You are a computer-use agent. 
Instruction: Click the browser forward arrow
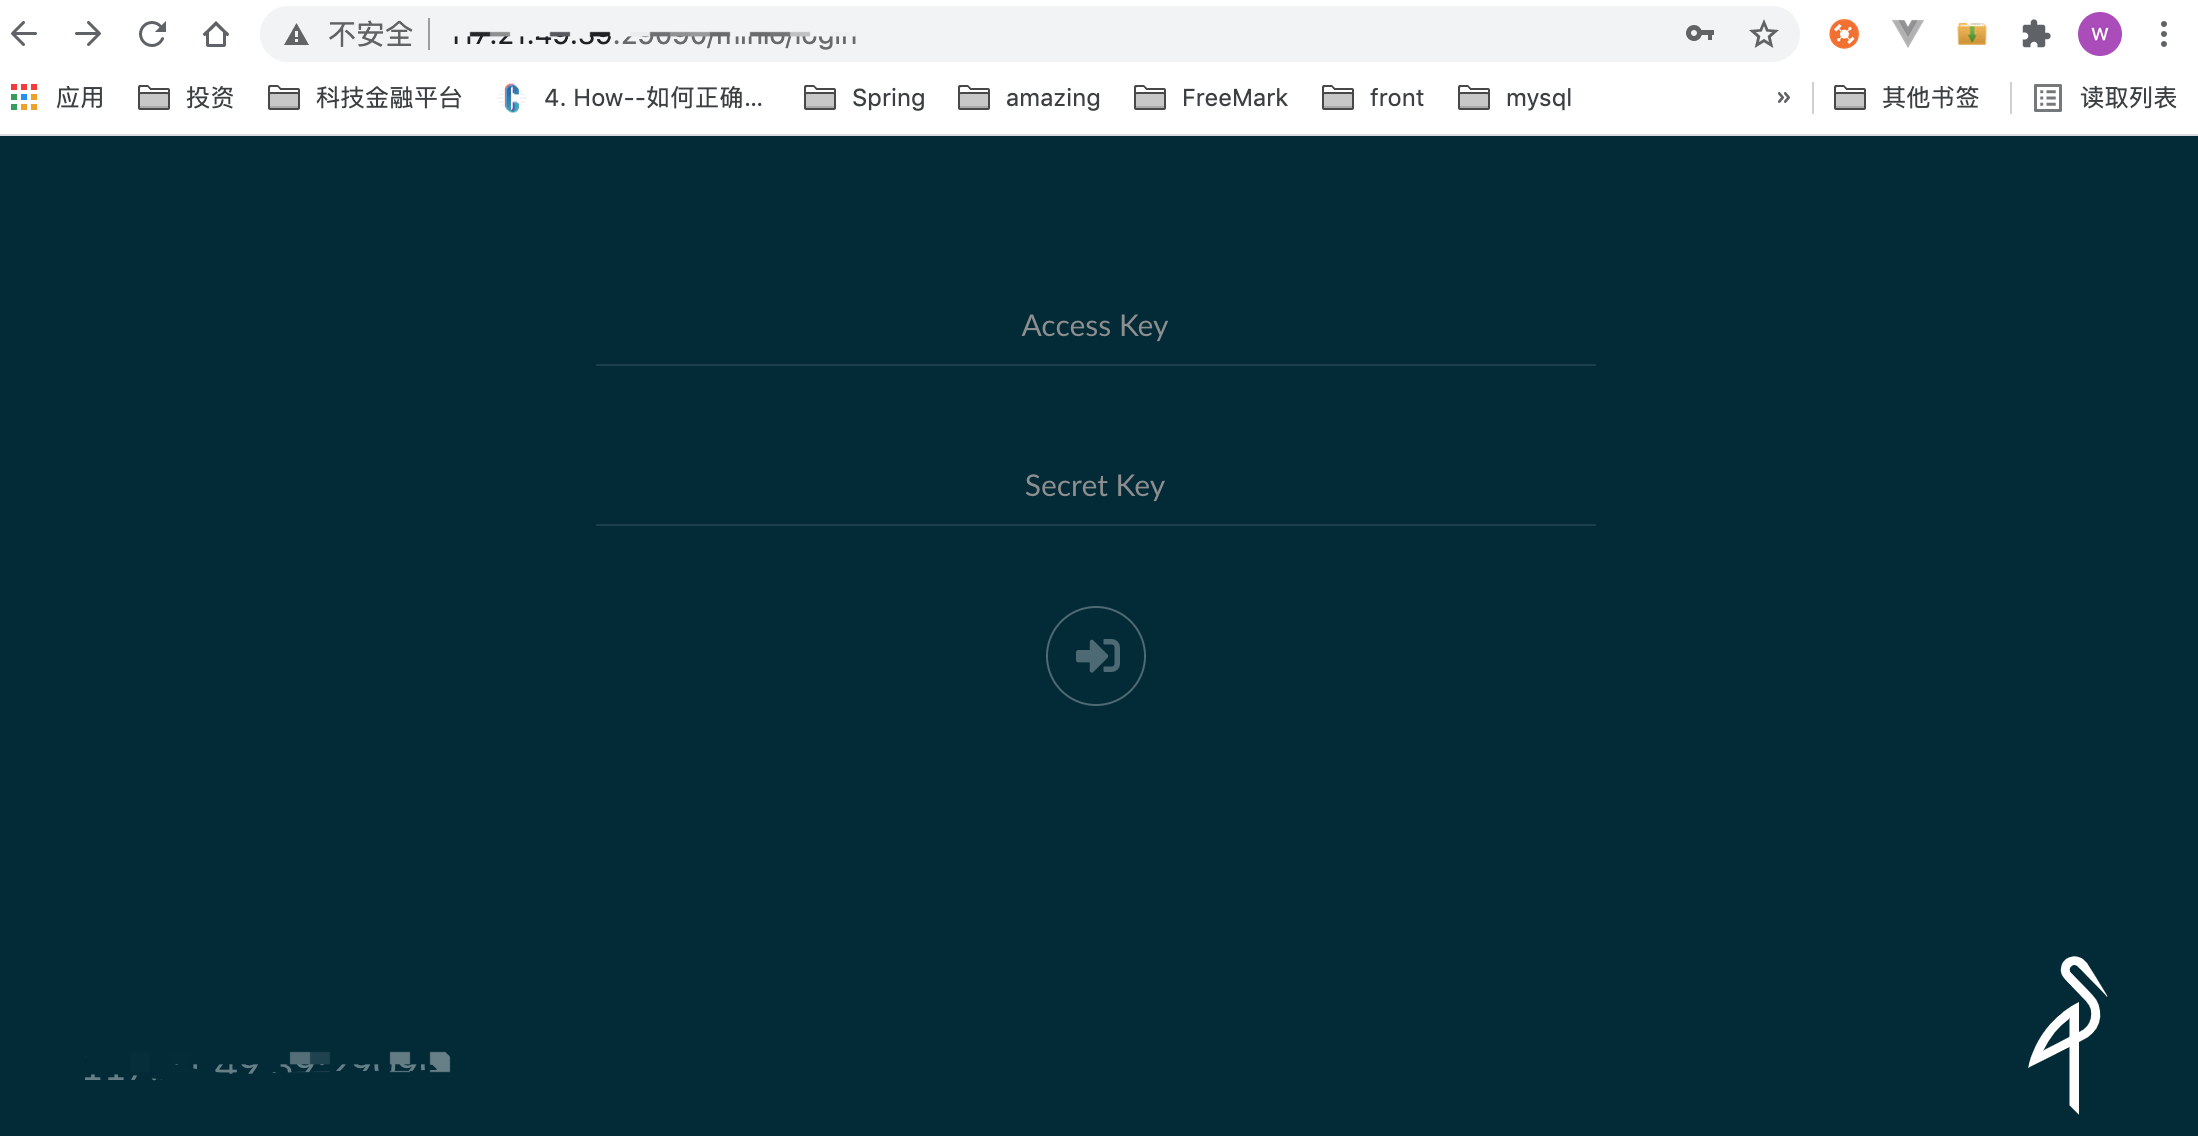pyautogui.click(x=88, y=35)
